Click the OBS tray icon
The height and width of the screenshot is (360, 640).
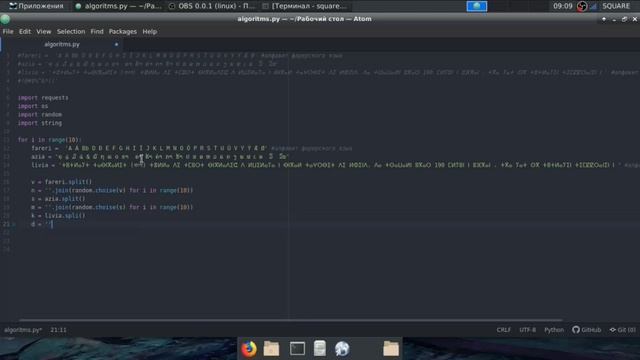click(582, 6)
